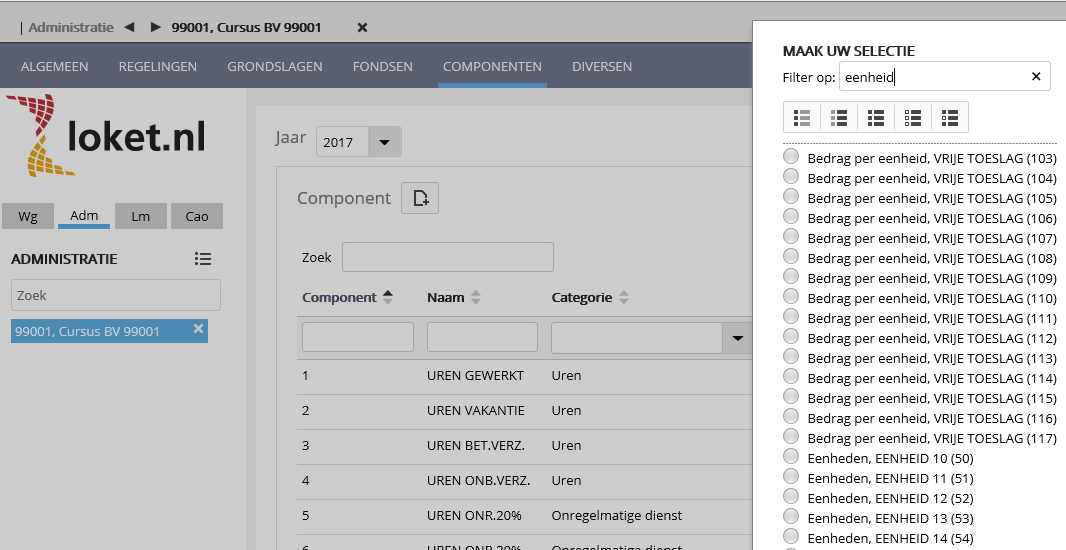Click the third list view icon in the selection panel
Screen dimensions: 1066x550
tap(876, 117)
